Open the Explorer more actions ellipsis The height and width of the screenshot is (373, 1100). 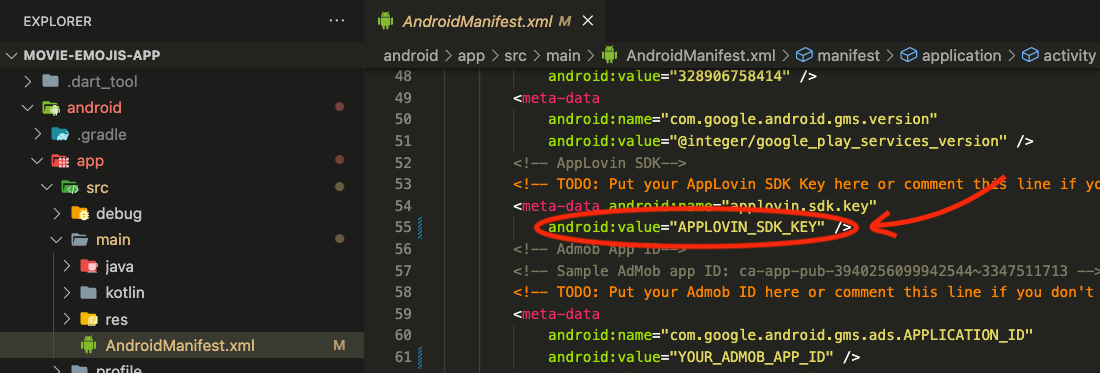click(337, 21)
